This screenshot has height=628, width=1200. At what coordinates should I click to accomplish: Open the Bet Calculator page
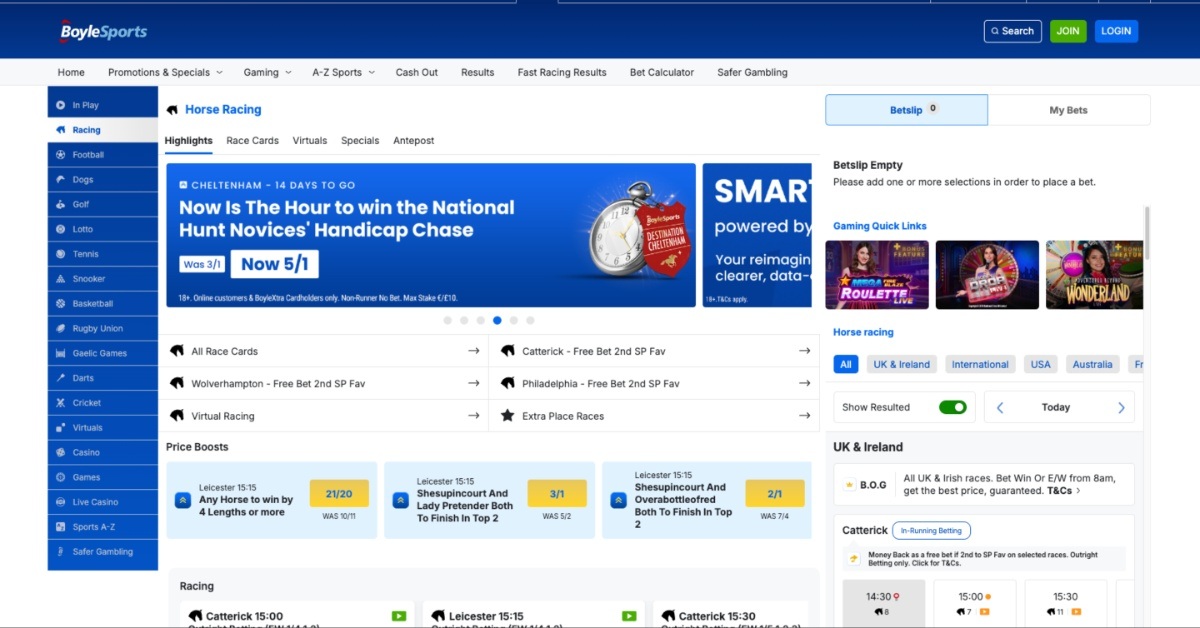661,72
